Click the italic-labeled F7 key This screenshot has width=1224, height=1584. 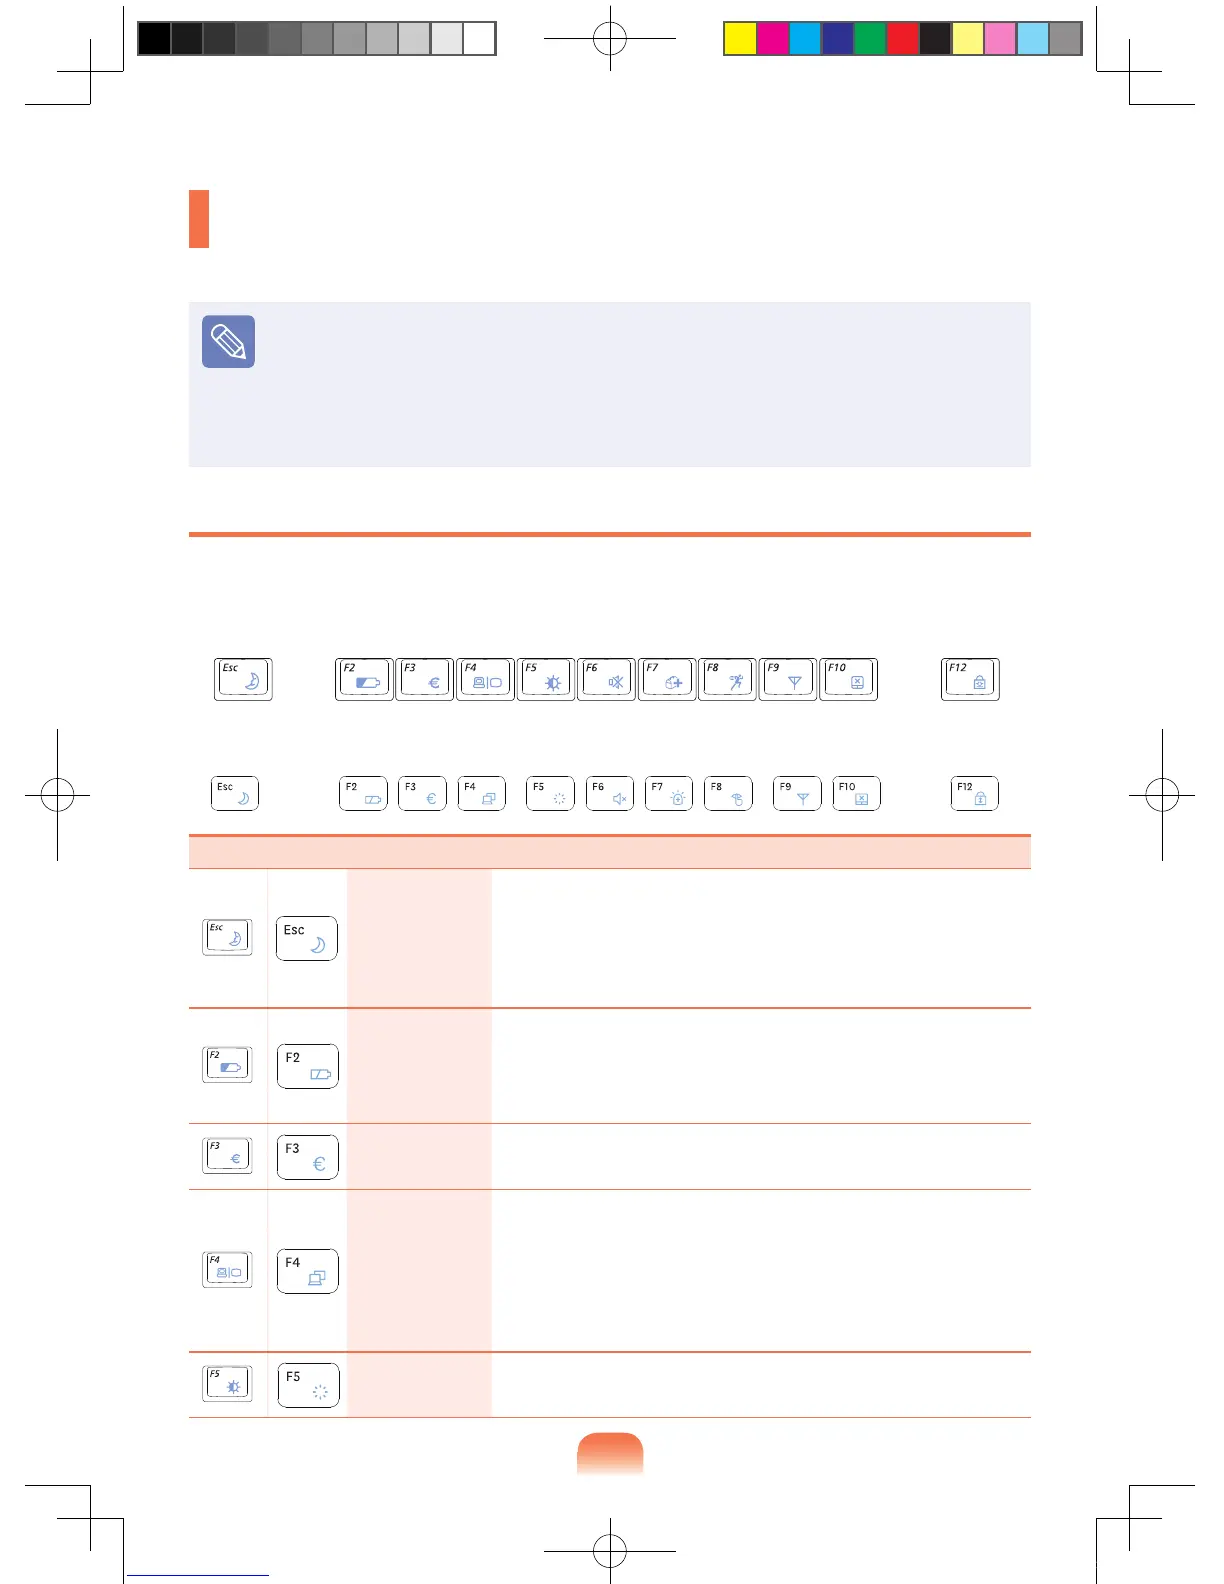667,679
